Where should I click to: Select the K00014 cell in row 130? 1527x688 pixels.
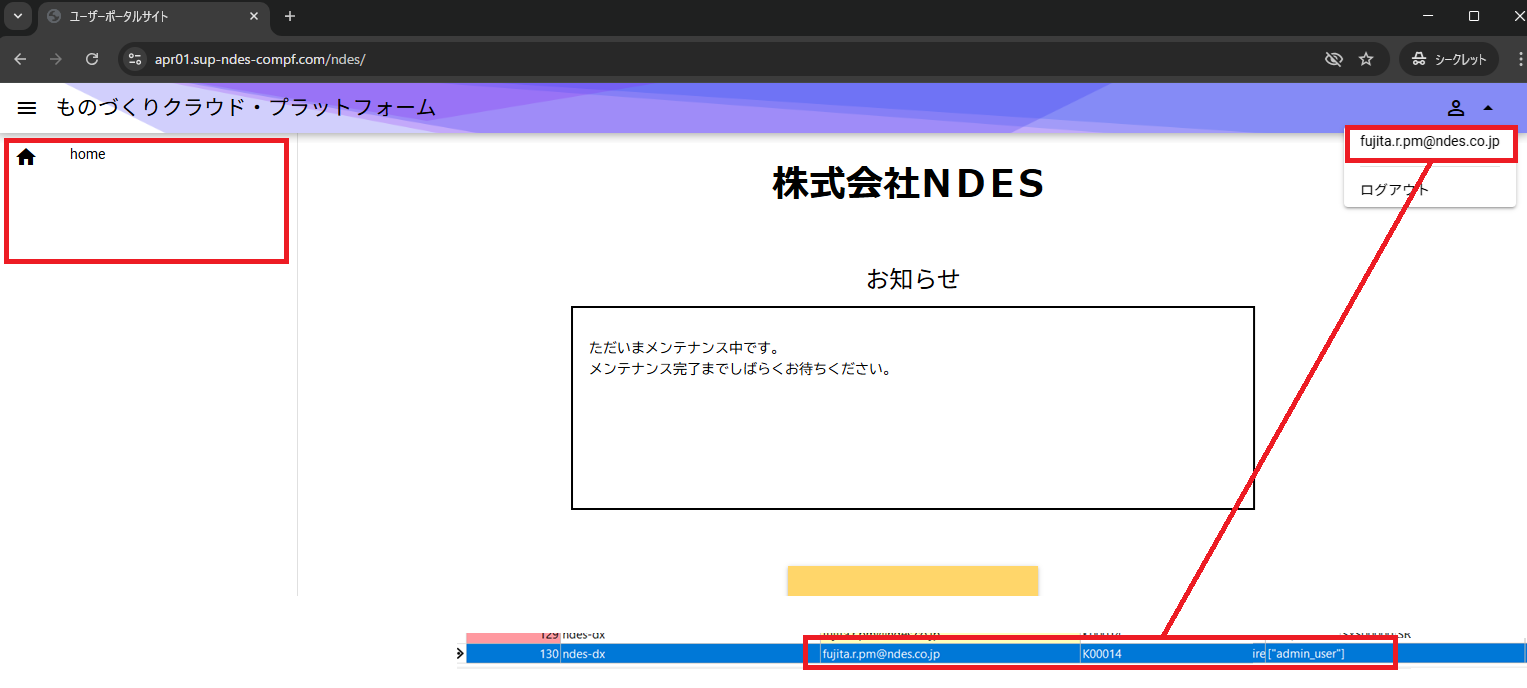1100,654
